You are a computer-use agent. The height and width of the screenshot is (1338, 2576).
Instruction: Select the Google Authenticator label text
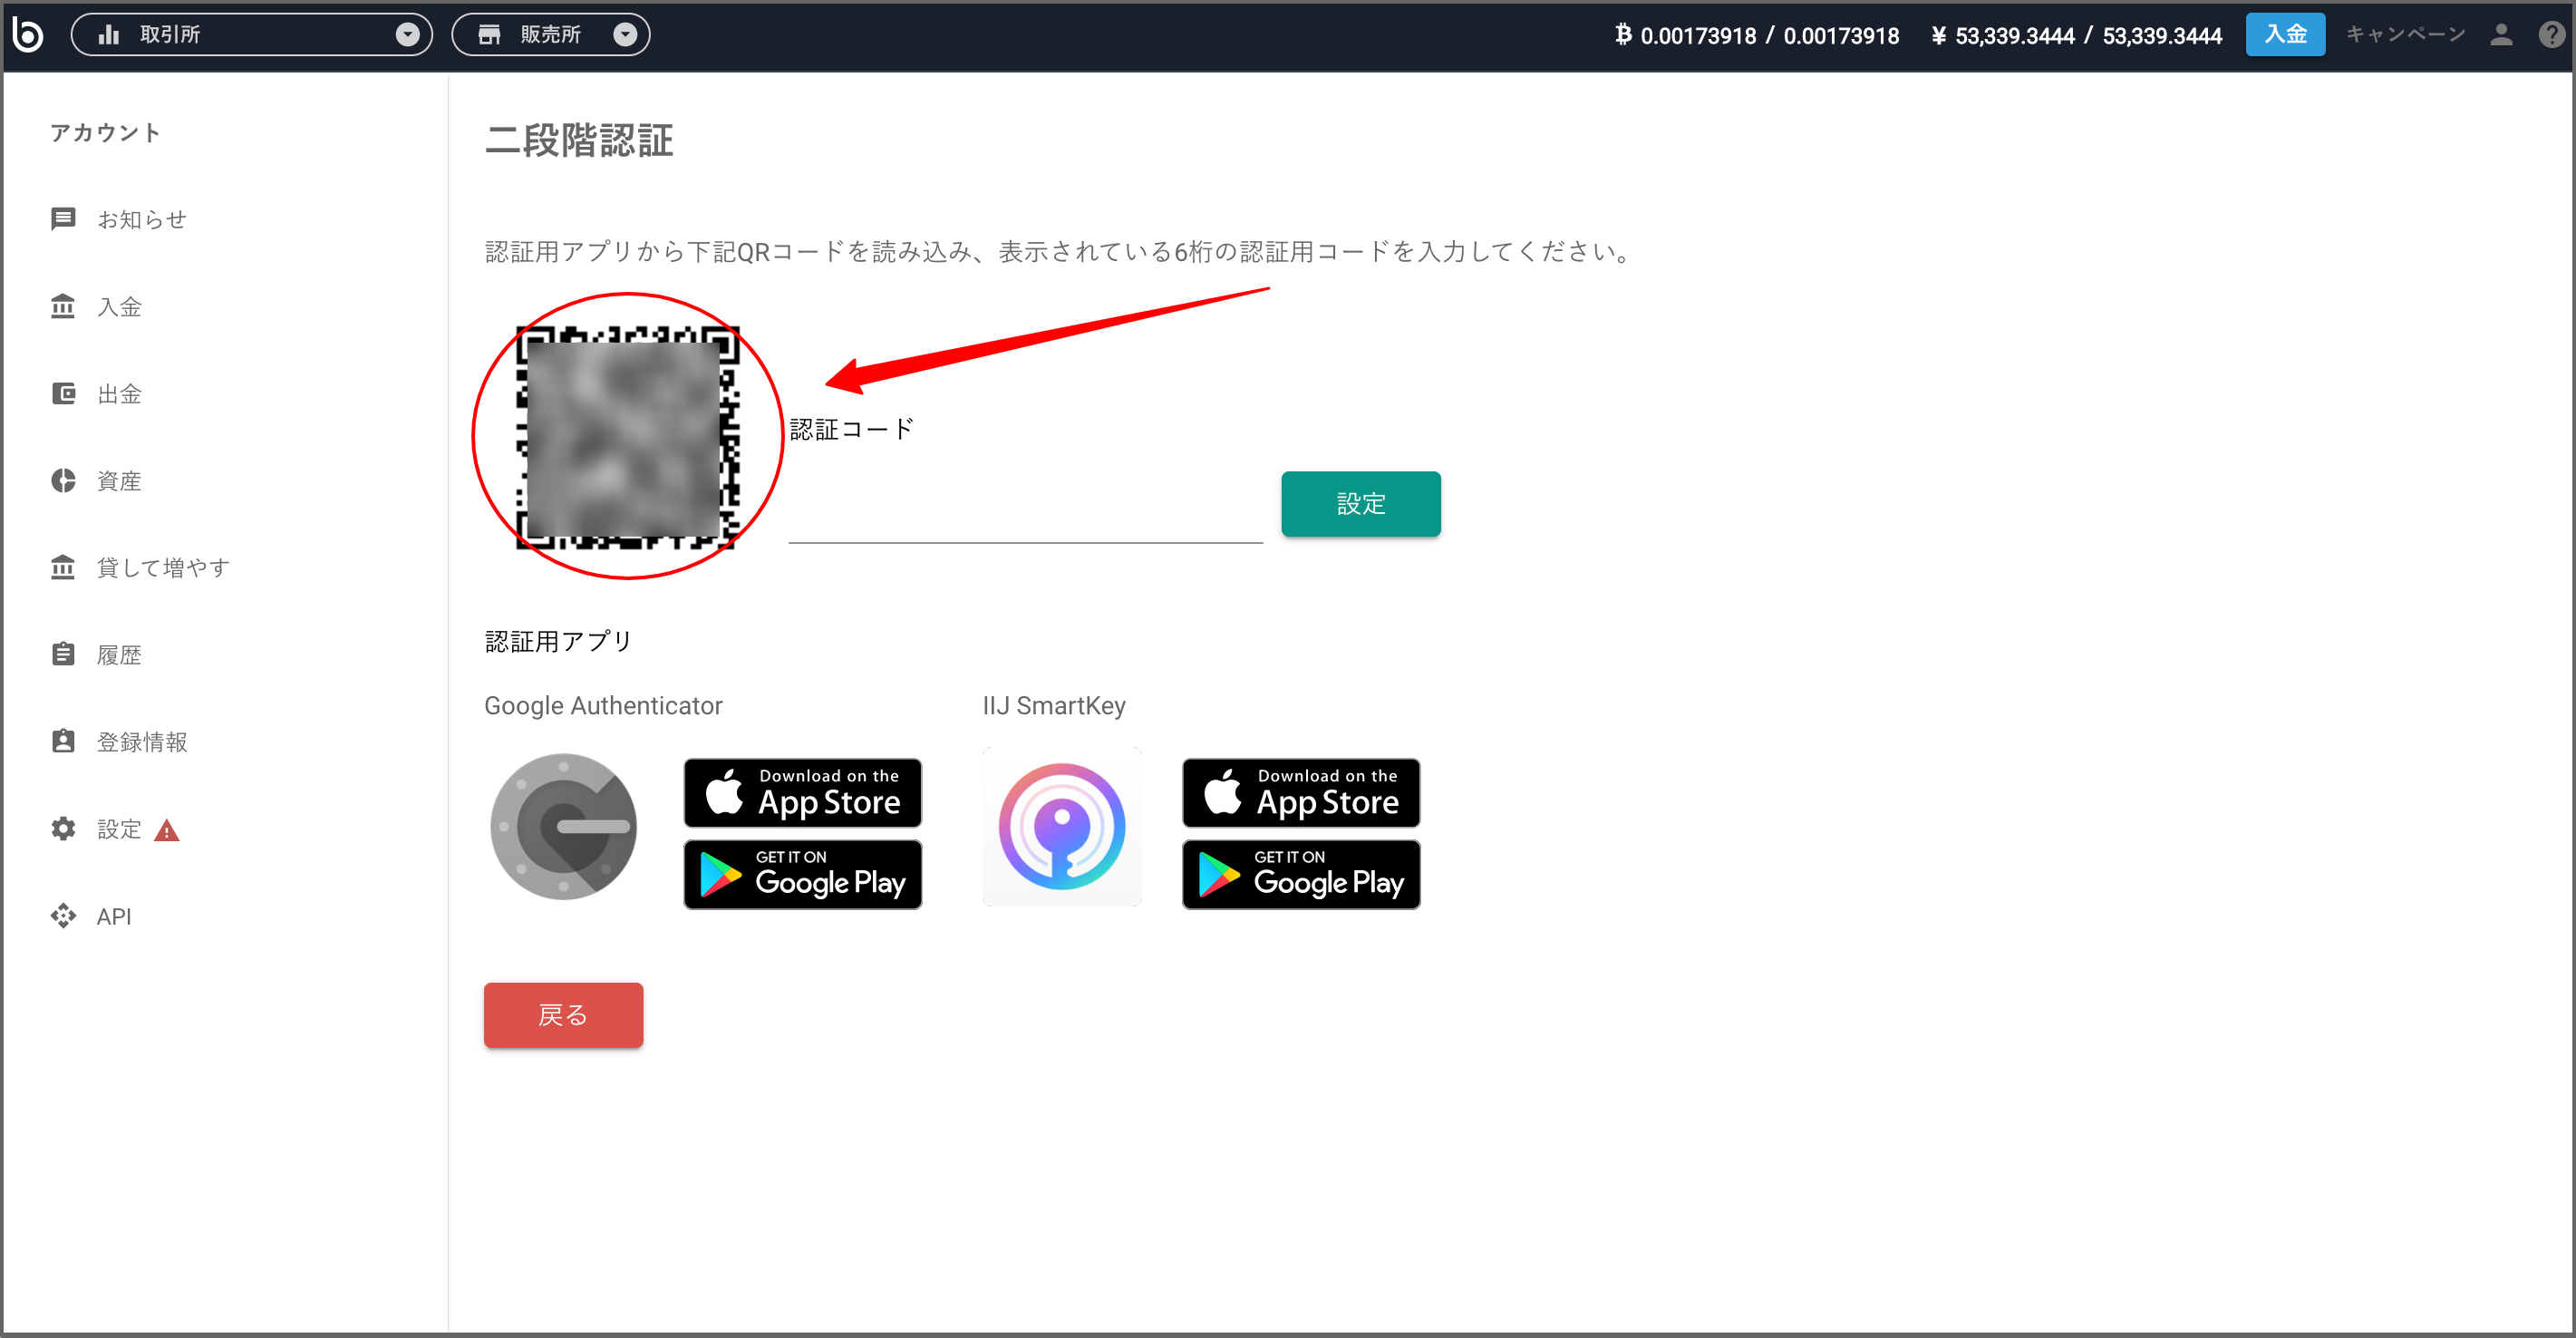(x=603, y=705)
